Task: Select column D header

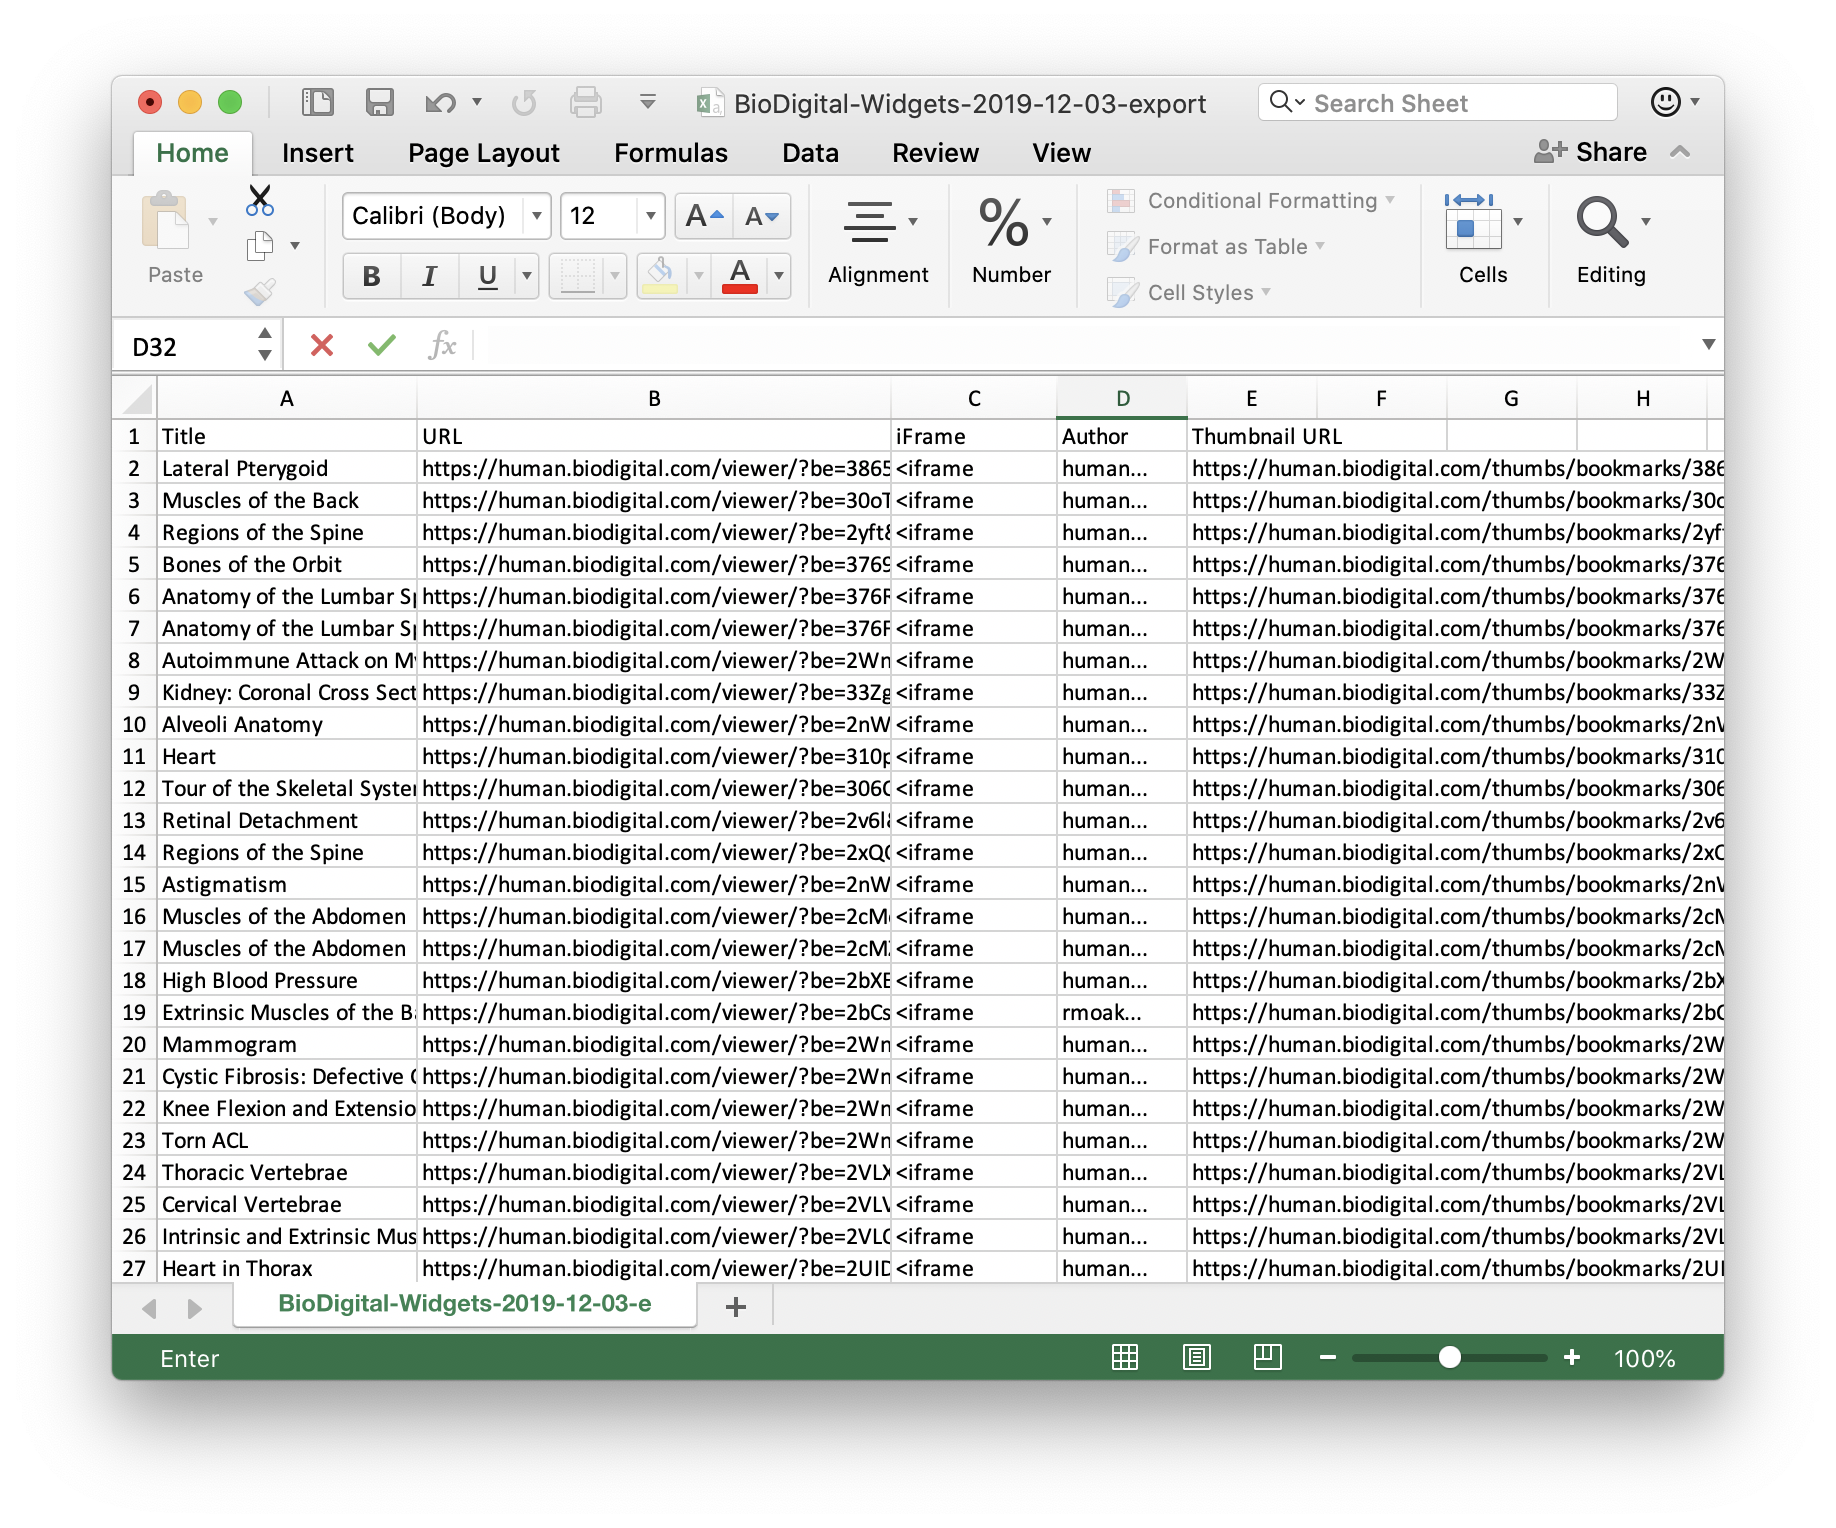Action: (x=1122, y=399)
